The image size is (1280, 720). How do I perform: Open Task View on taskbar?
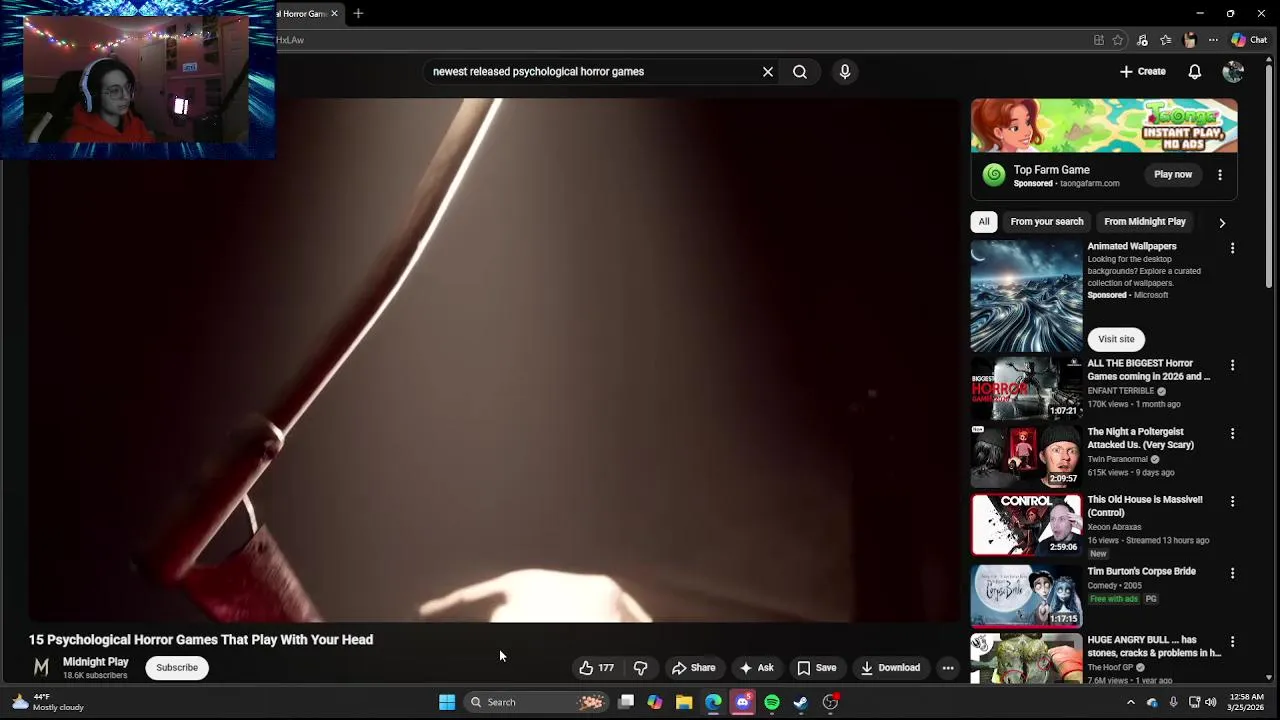tap(626, 702)
